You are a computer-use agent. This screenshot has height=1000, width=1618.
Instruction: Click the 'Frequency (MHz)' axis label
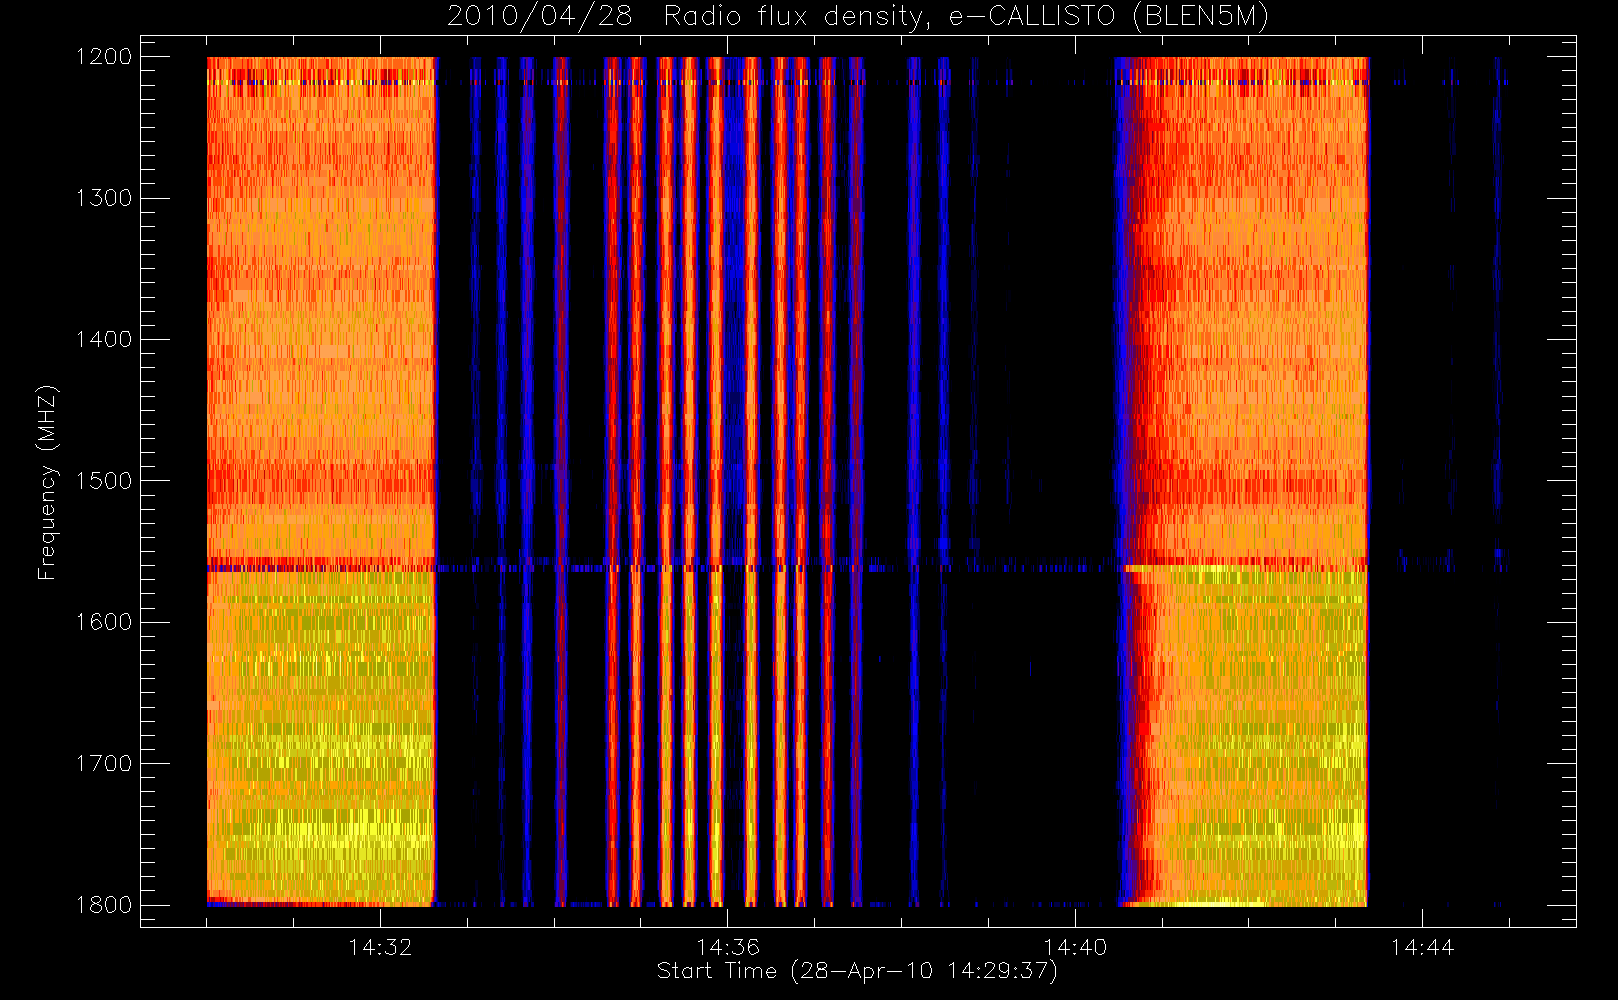click(x=46, y=482)
